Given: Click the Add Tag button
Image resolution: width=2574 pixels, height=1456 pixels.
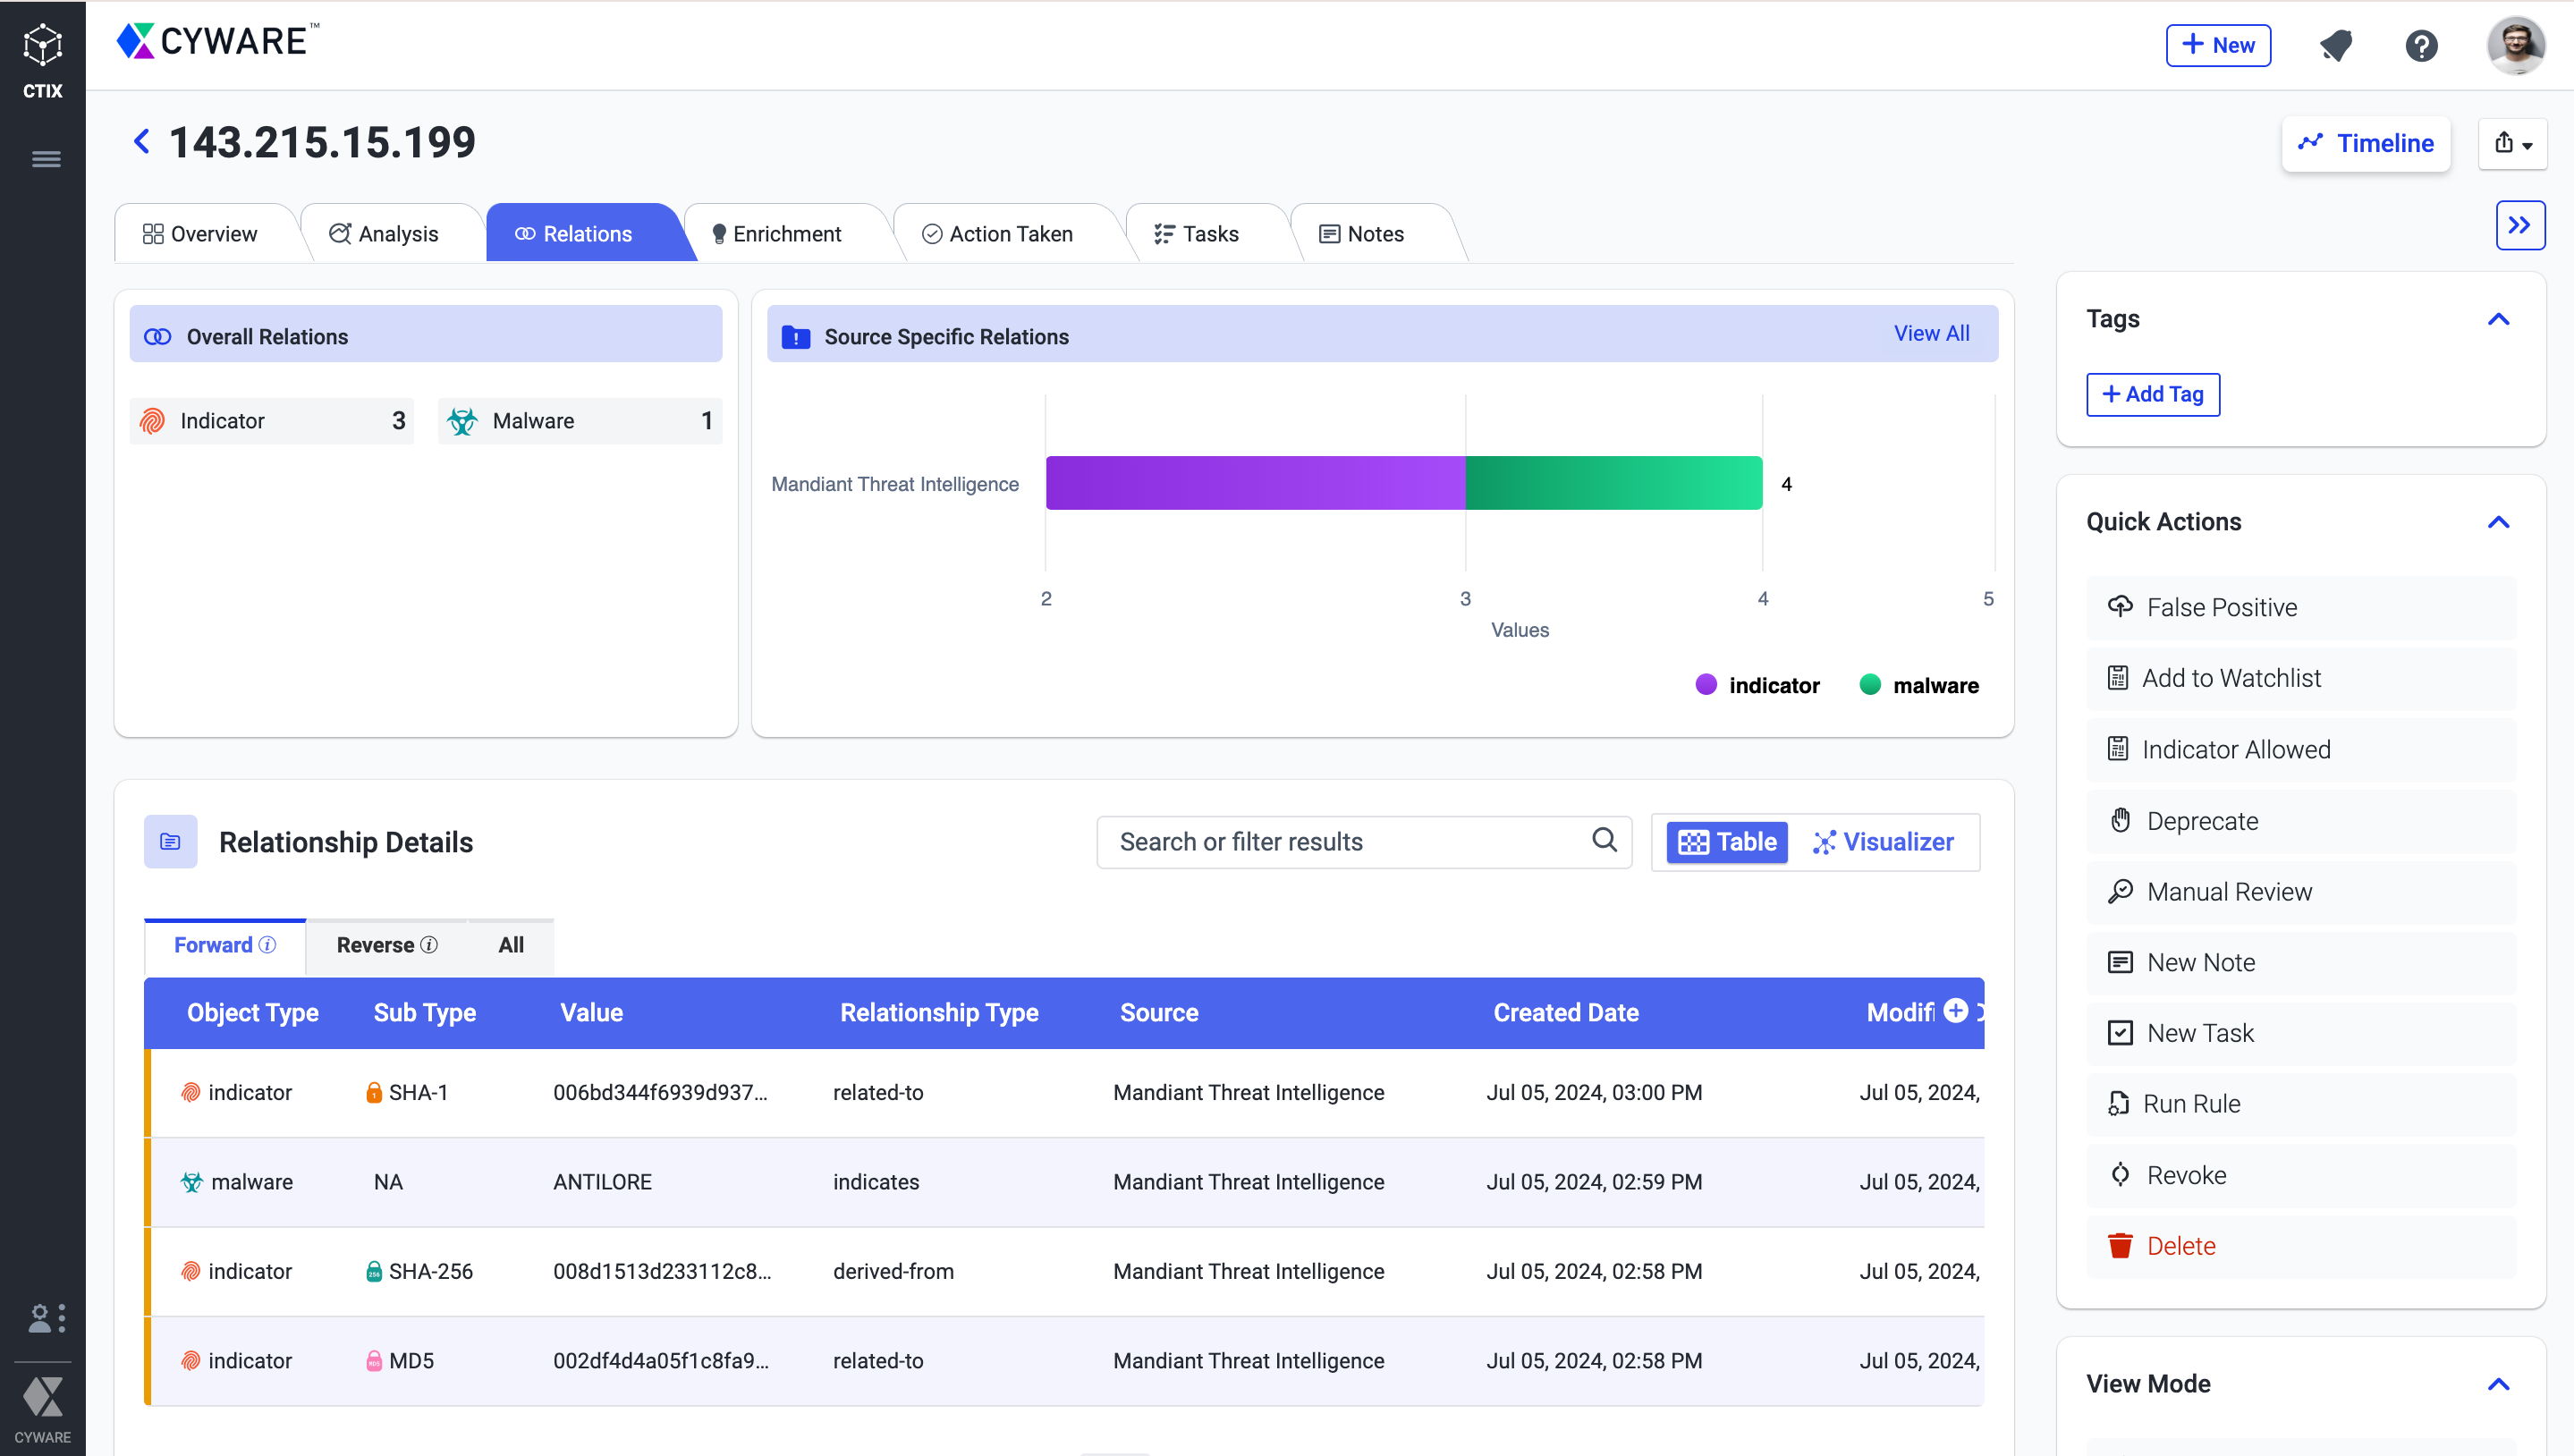Looking at the screenshot, I should click(2152, 394).
